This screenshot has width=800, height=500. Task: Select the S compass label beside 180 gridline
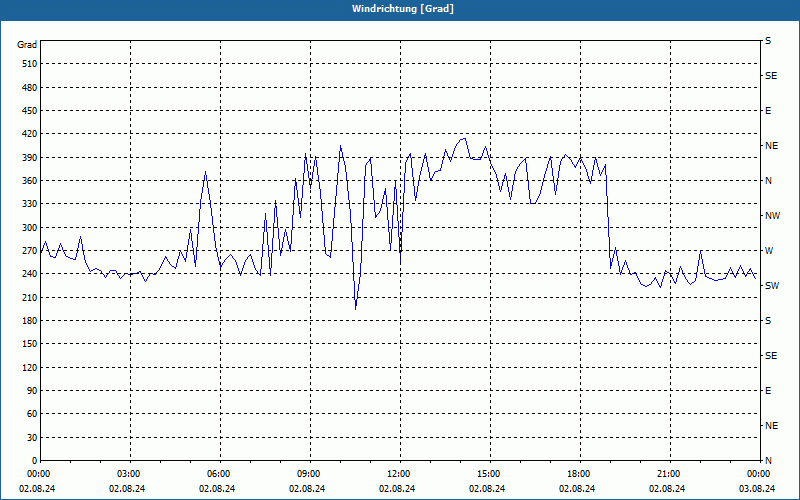coord(768,321)
